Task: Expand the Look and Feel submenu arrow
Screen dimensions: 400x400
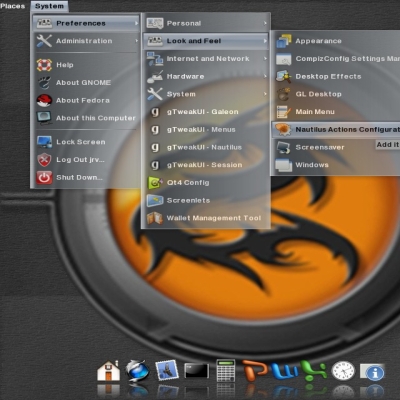Action: pos(265,41)
